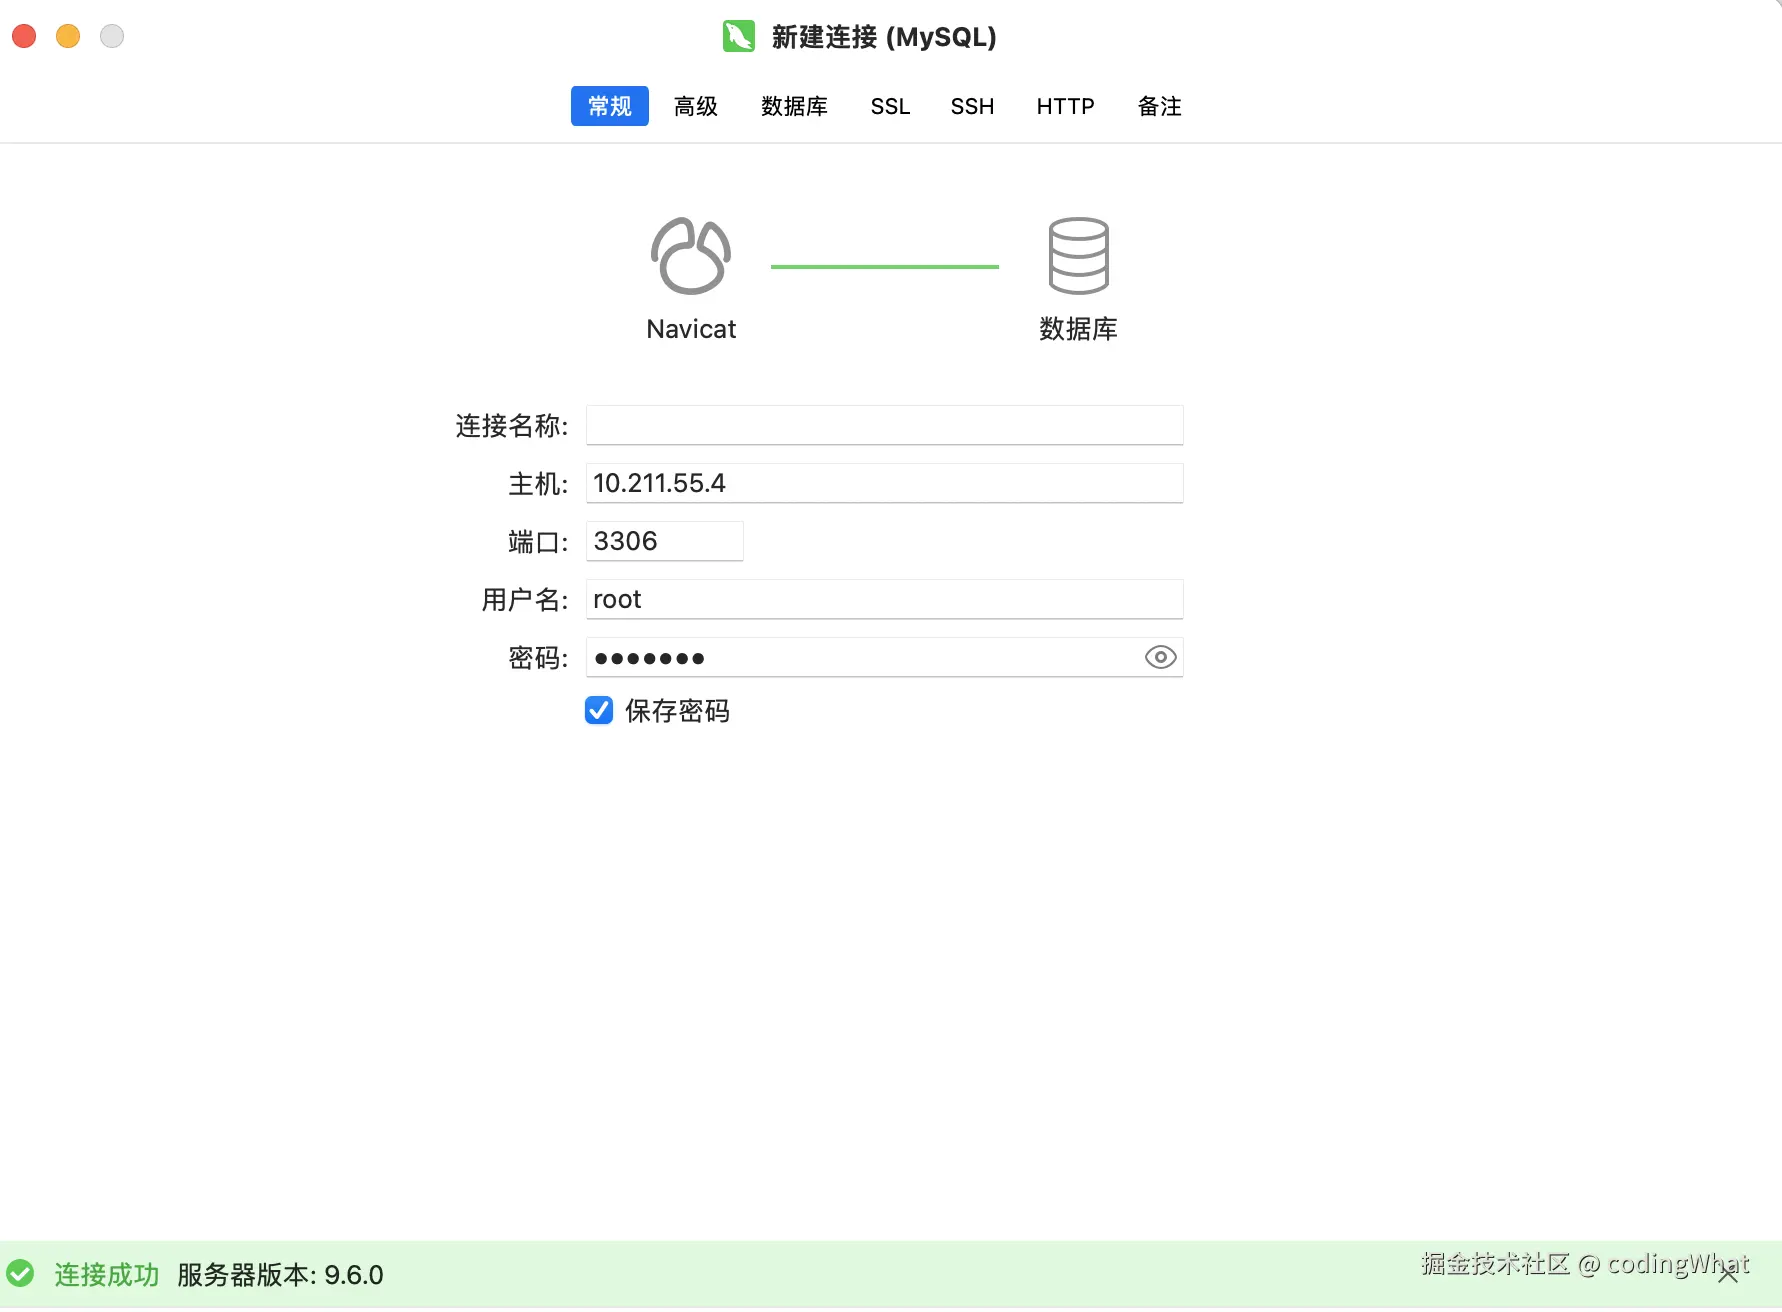Click the 保存密码 label text

pos(677,711)
